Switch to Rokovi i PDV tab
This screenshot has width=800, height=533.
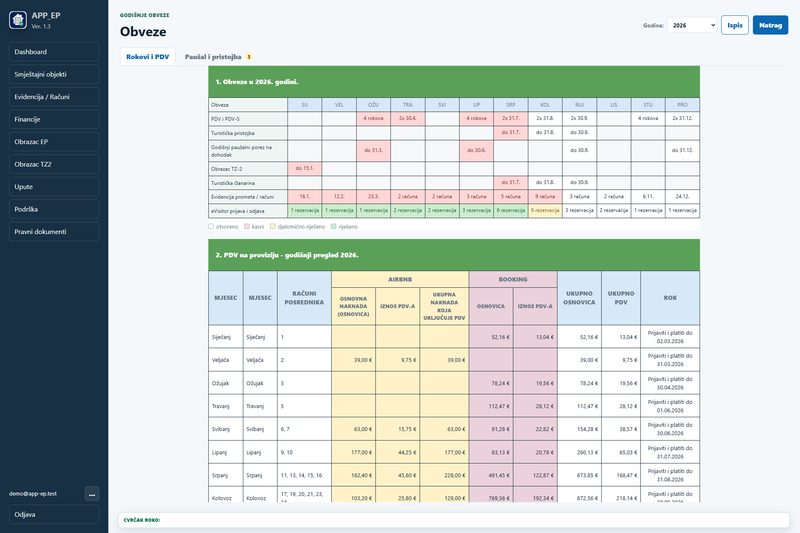click(147, 57)
